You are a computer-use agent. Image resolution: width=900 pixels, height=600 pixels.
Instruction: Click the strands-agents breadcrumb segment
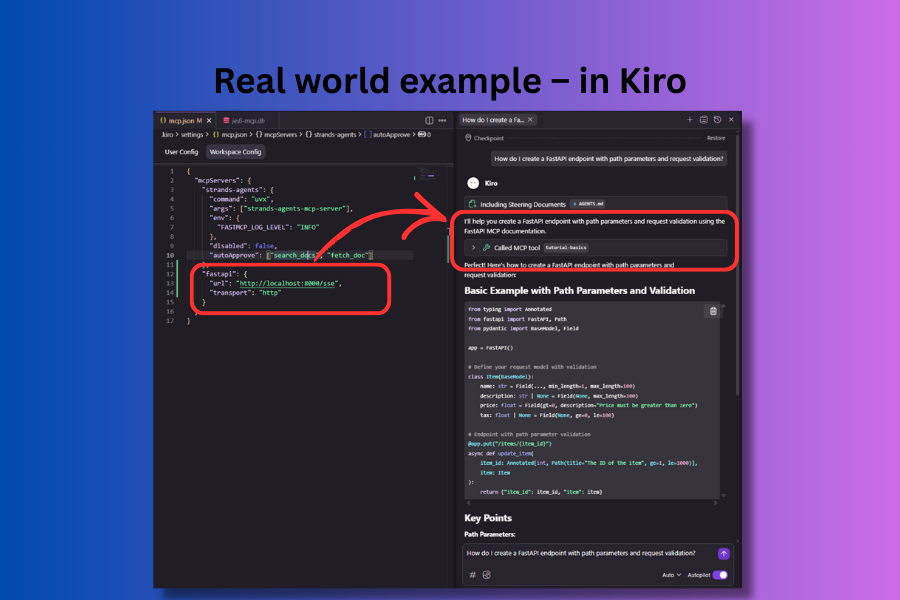point(331,135)
